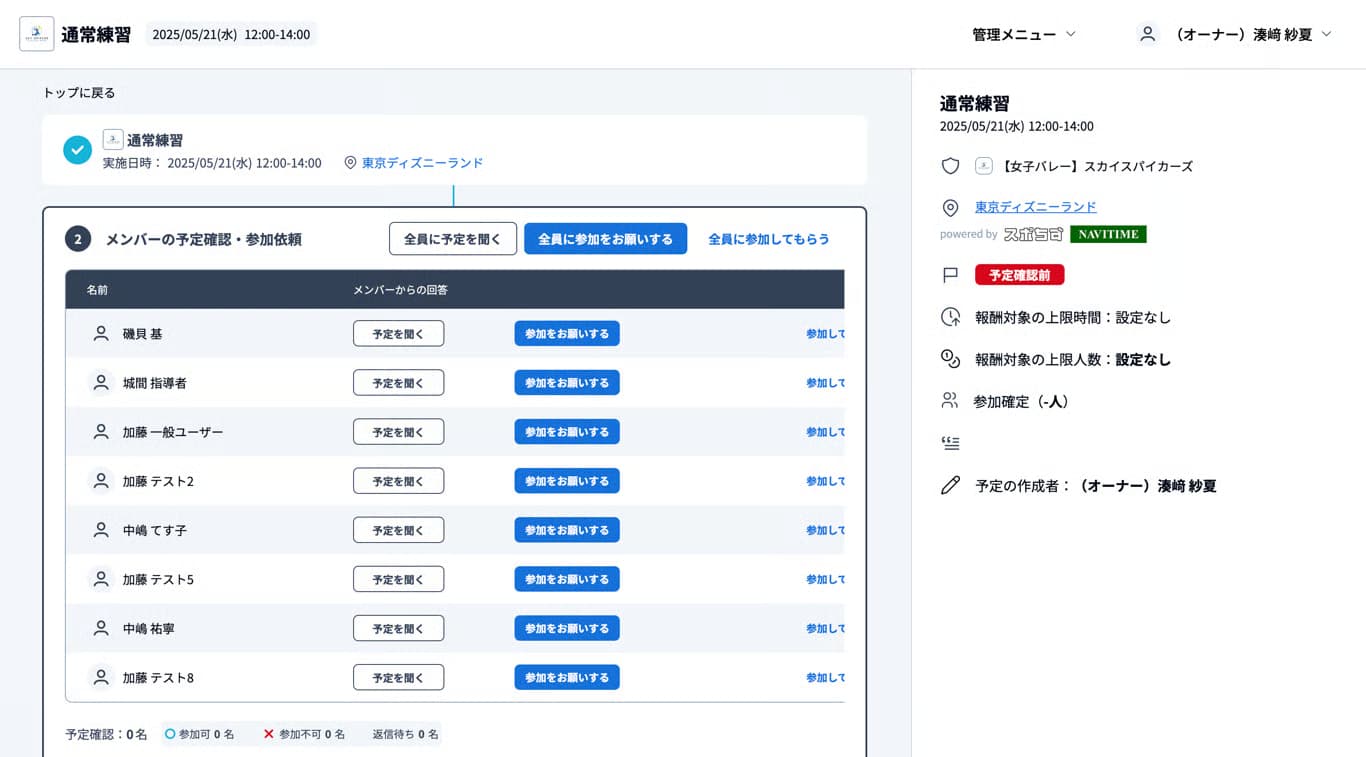
Task: Click the red 予定確認前 status badge
Action: [1019, 274]
